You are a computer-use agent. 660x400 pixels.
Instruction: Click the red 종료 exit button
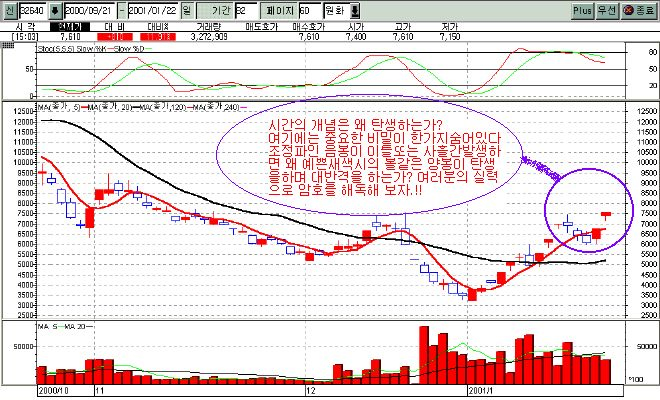point(639,8)
